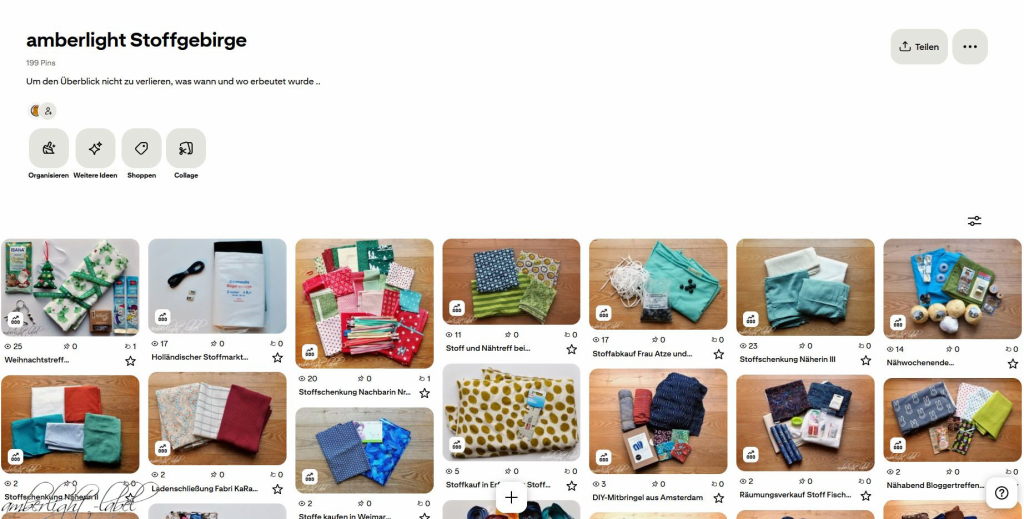The width and height of the screenshot is (1024, 519).
Task: Favorite the Weihnachtstreff pin with star
Action: (x=131, y=360)
